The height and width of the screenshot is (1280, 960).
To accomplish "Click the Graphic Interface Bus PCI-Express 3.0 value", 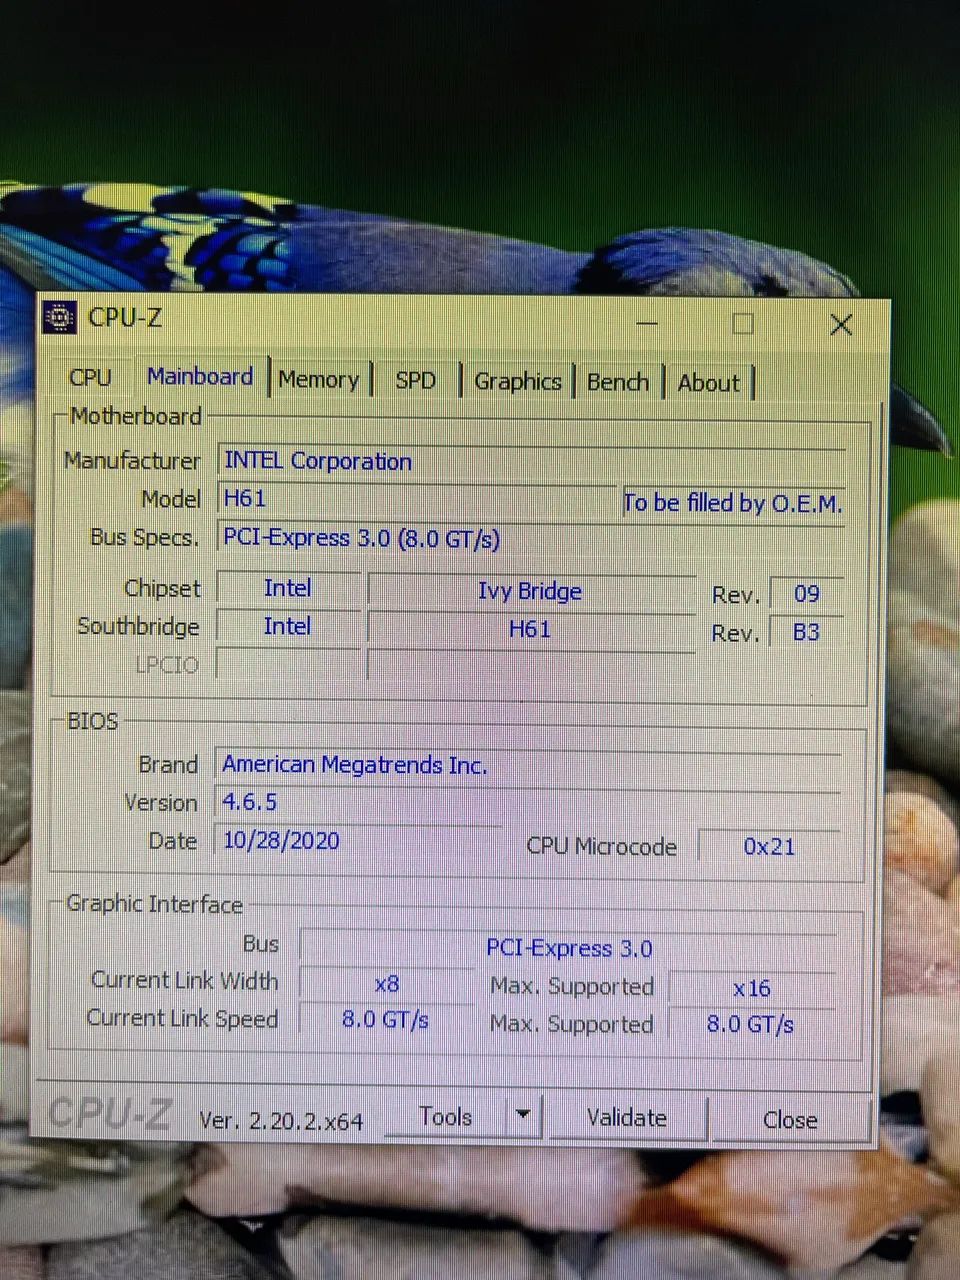I will [x=568, y=948].
